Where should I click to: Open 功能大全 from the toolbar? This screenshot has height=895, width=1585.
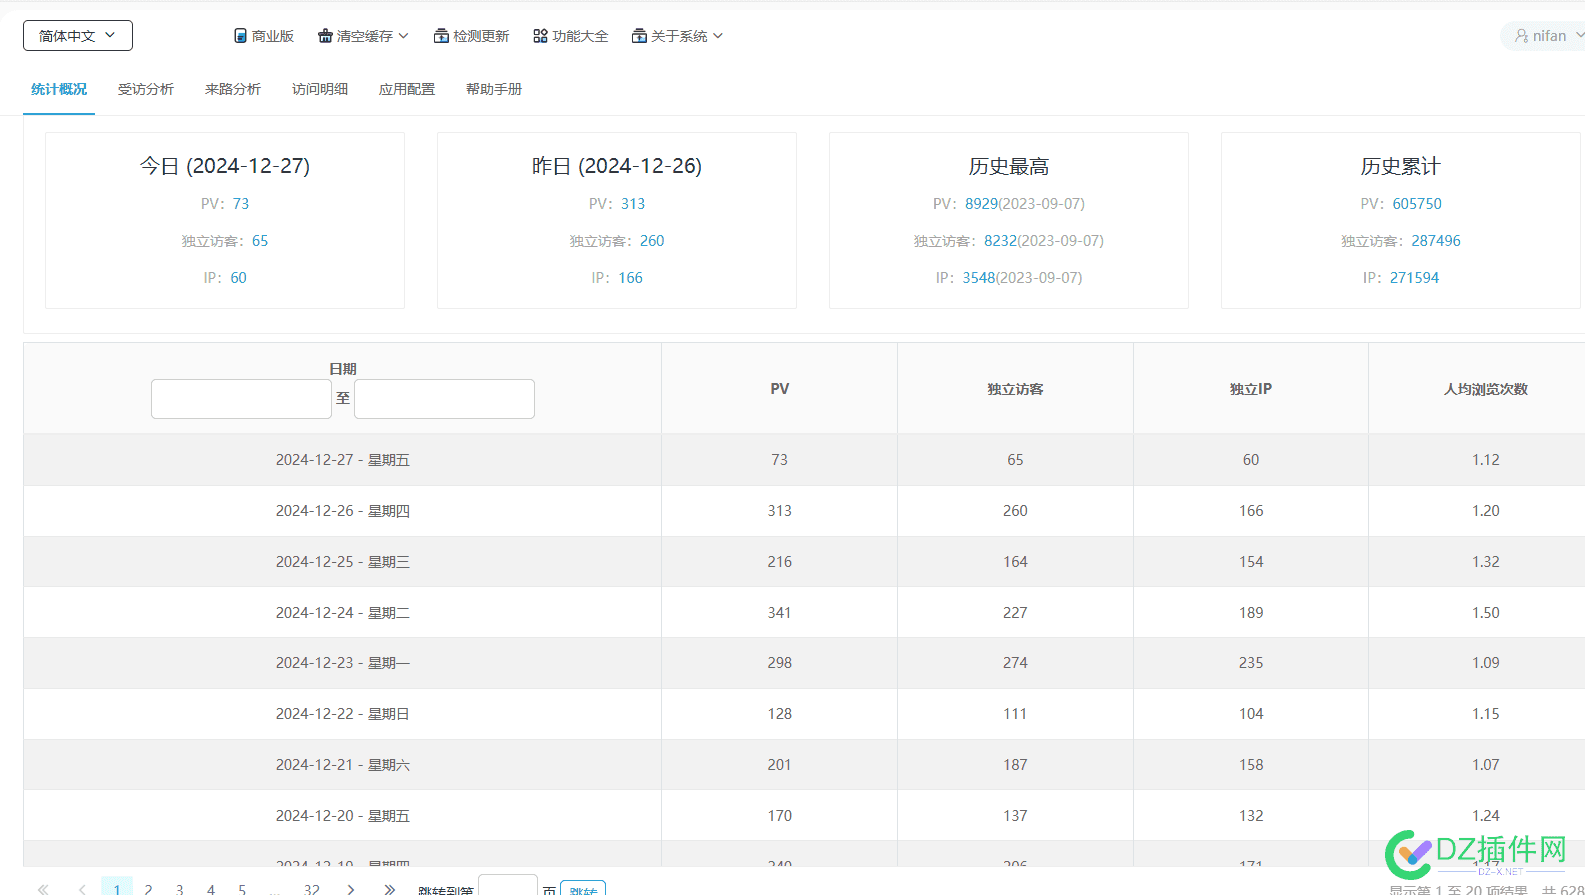[570, 36]
